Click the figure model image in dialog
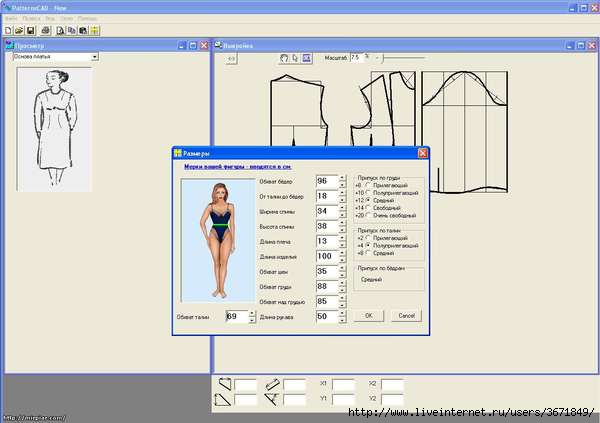The image size is (600, 423). [218, 240]
